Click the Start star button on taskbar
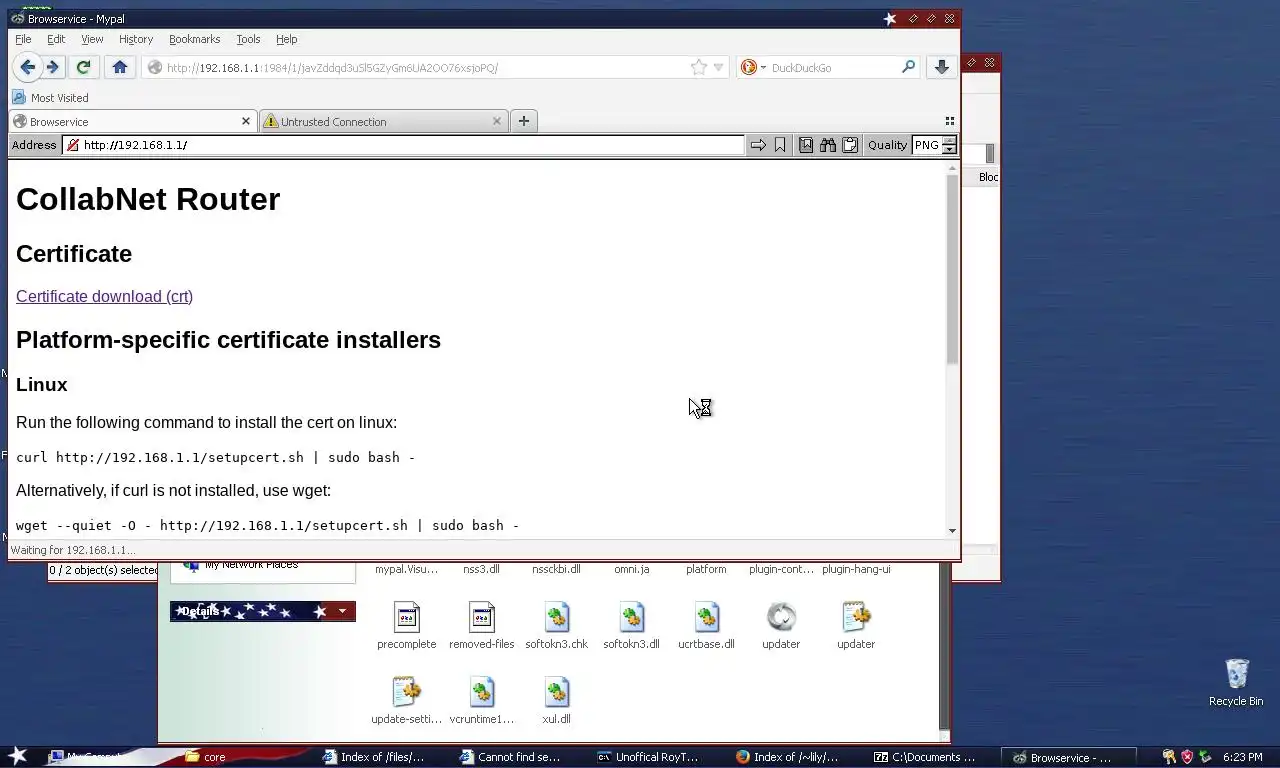The image size is (1280, 768). tap(18, 756)
